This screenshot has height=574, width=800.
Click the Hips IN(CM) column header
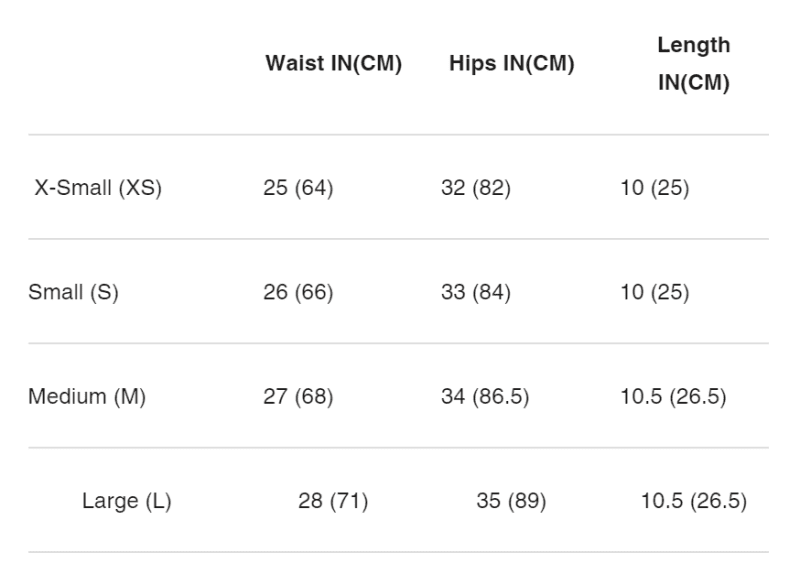(512, 63)
